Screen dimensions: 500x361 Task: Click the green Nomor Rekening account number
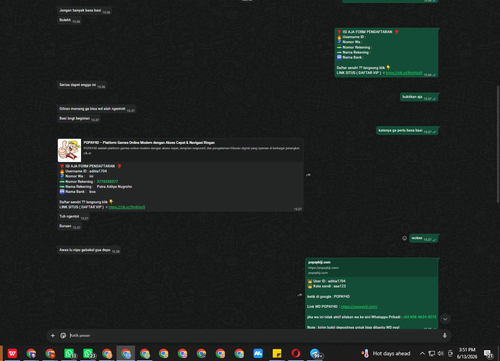coord(107,182)
